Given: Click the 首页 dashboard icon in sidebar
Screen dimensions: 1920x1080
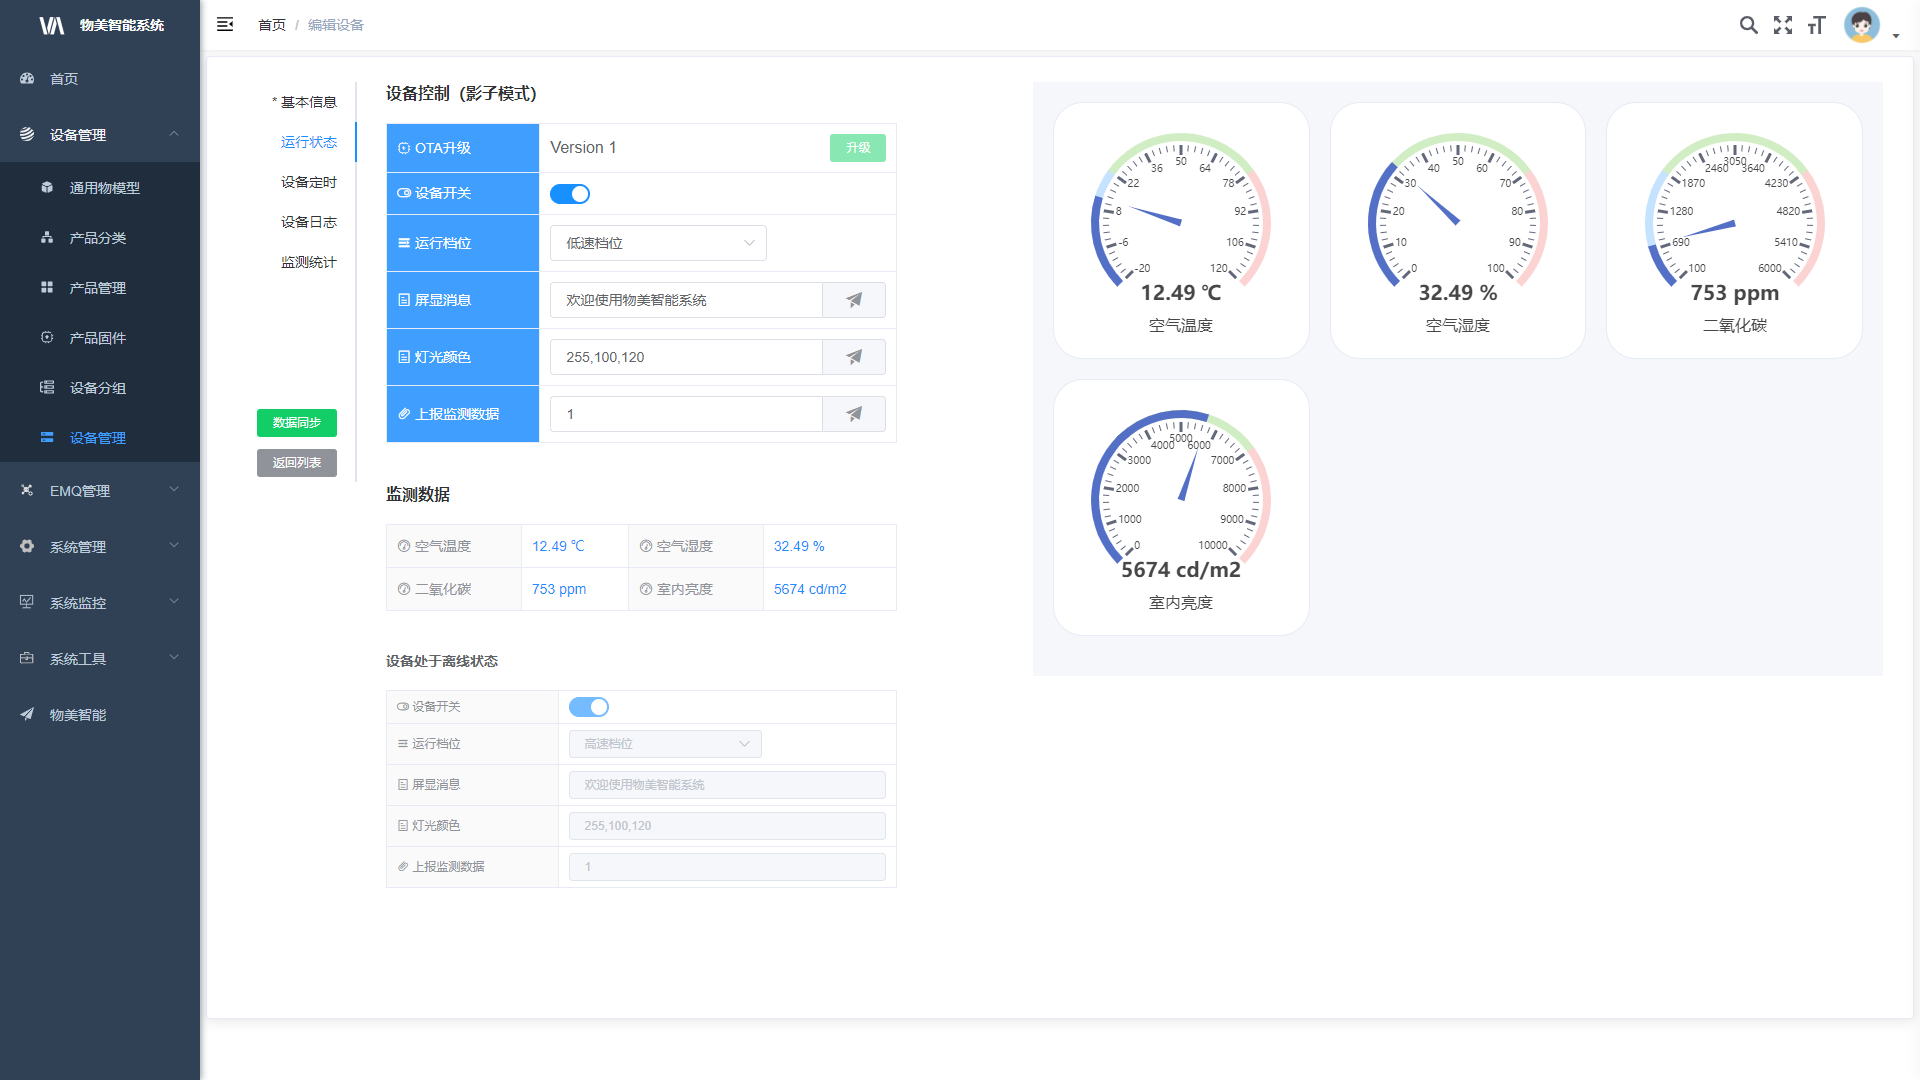Looking at the screenshot, I should click(27, 78).
